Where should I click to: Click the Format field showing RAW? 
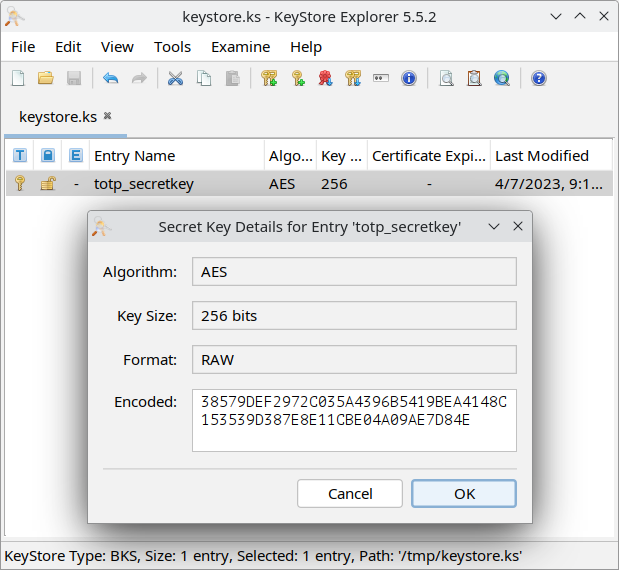coord(354,360)
